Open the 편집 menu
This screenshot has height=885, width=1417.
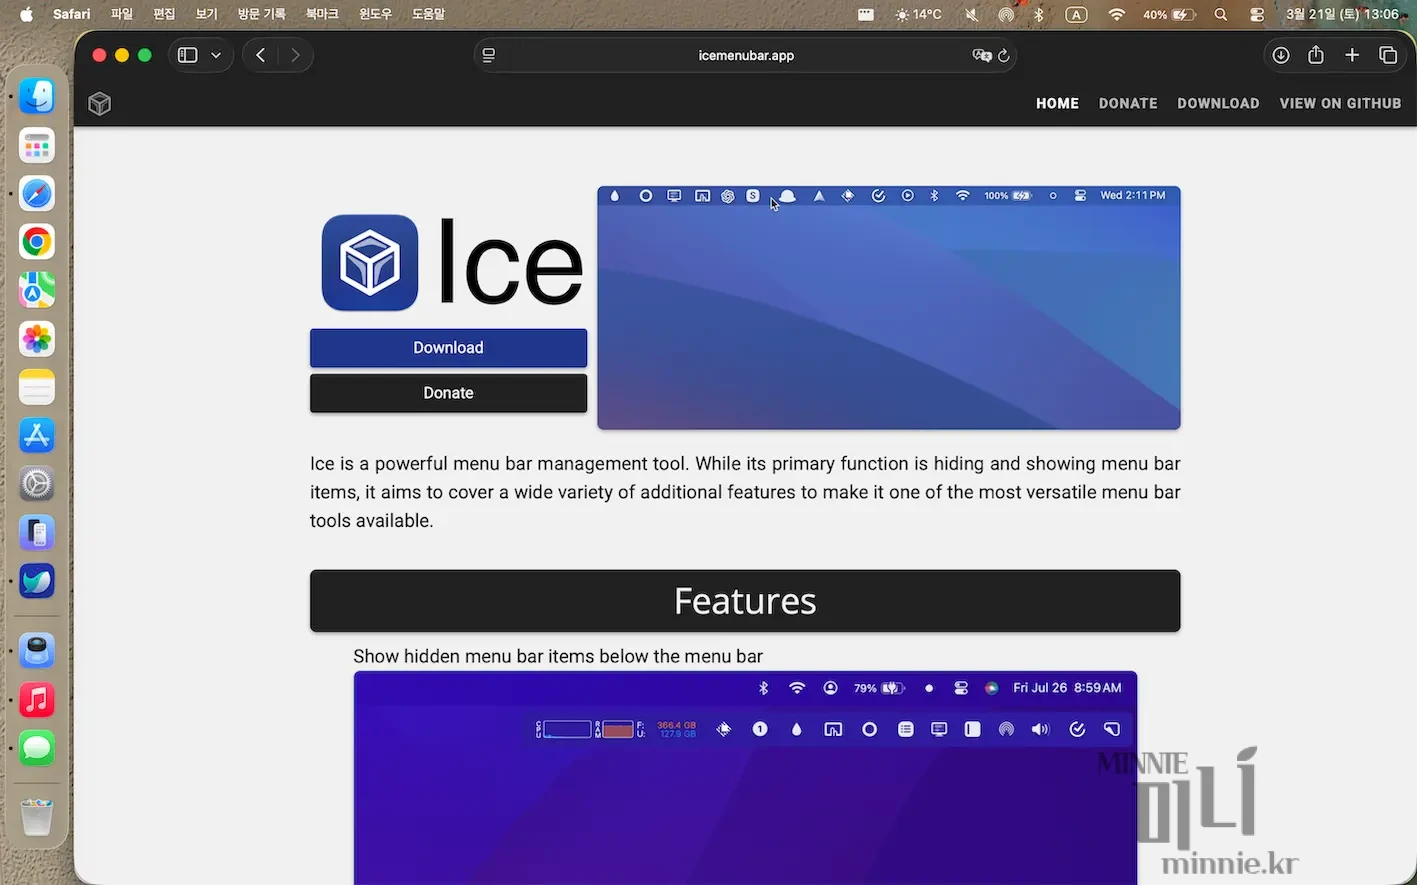tap(164, 14)
